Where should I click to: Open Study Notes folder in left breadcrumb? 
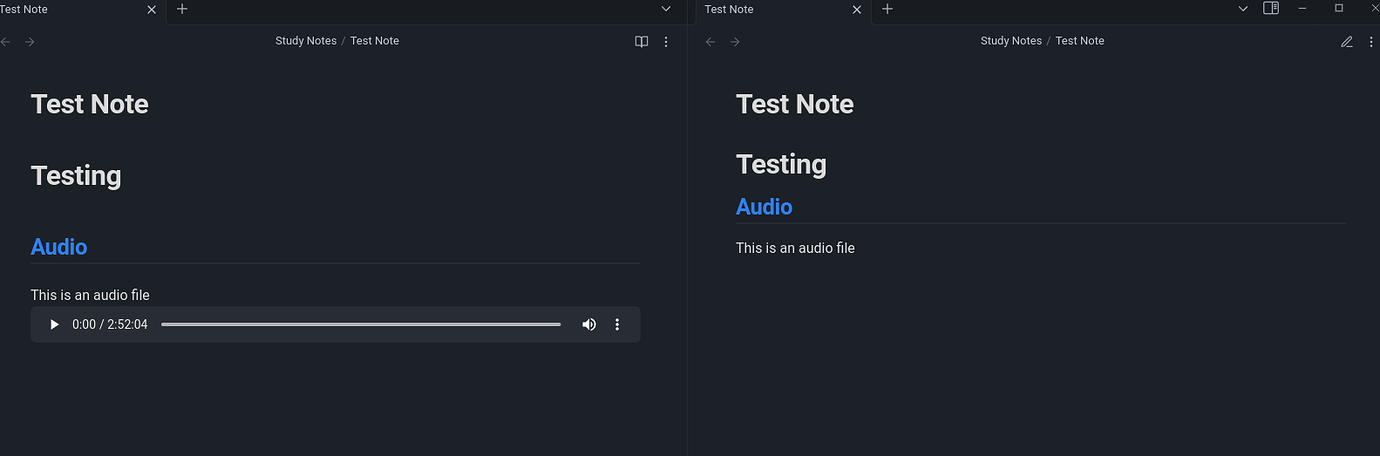[x=306, y=41]
